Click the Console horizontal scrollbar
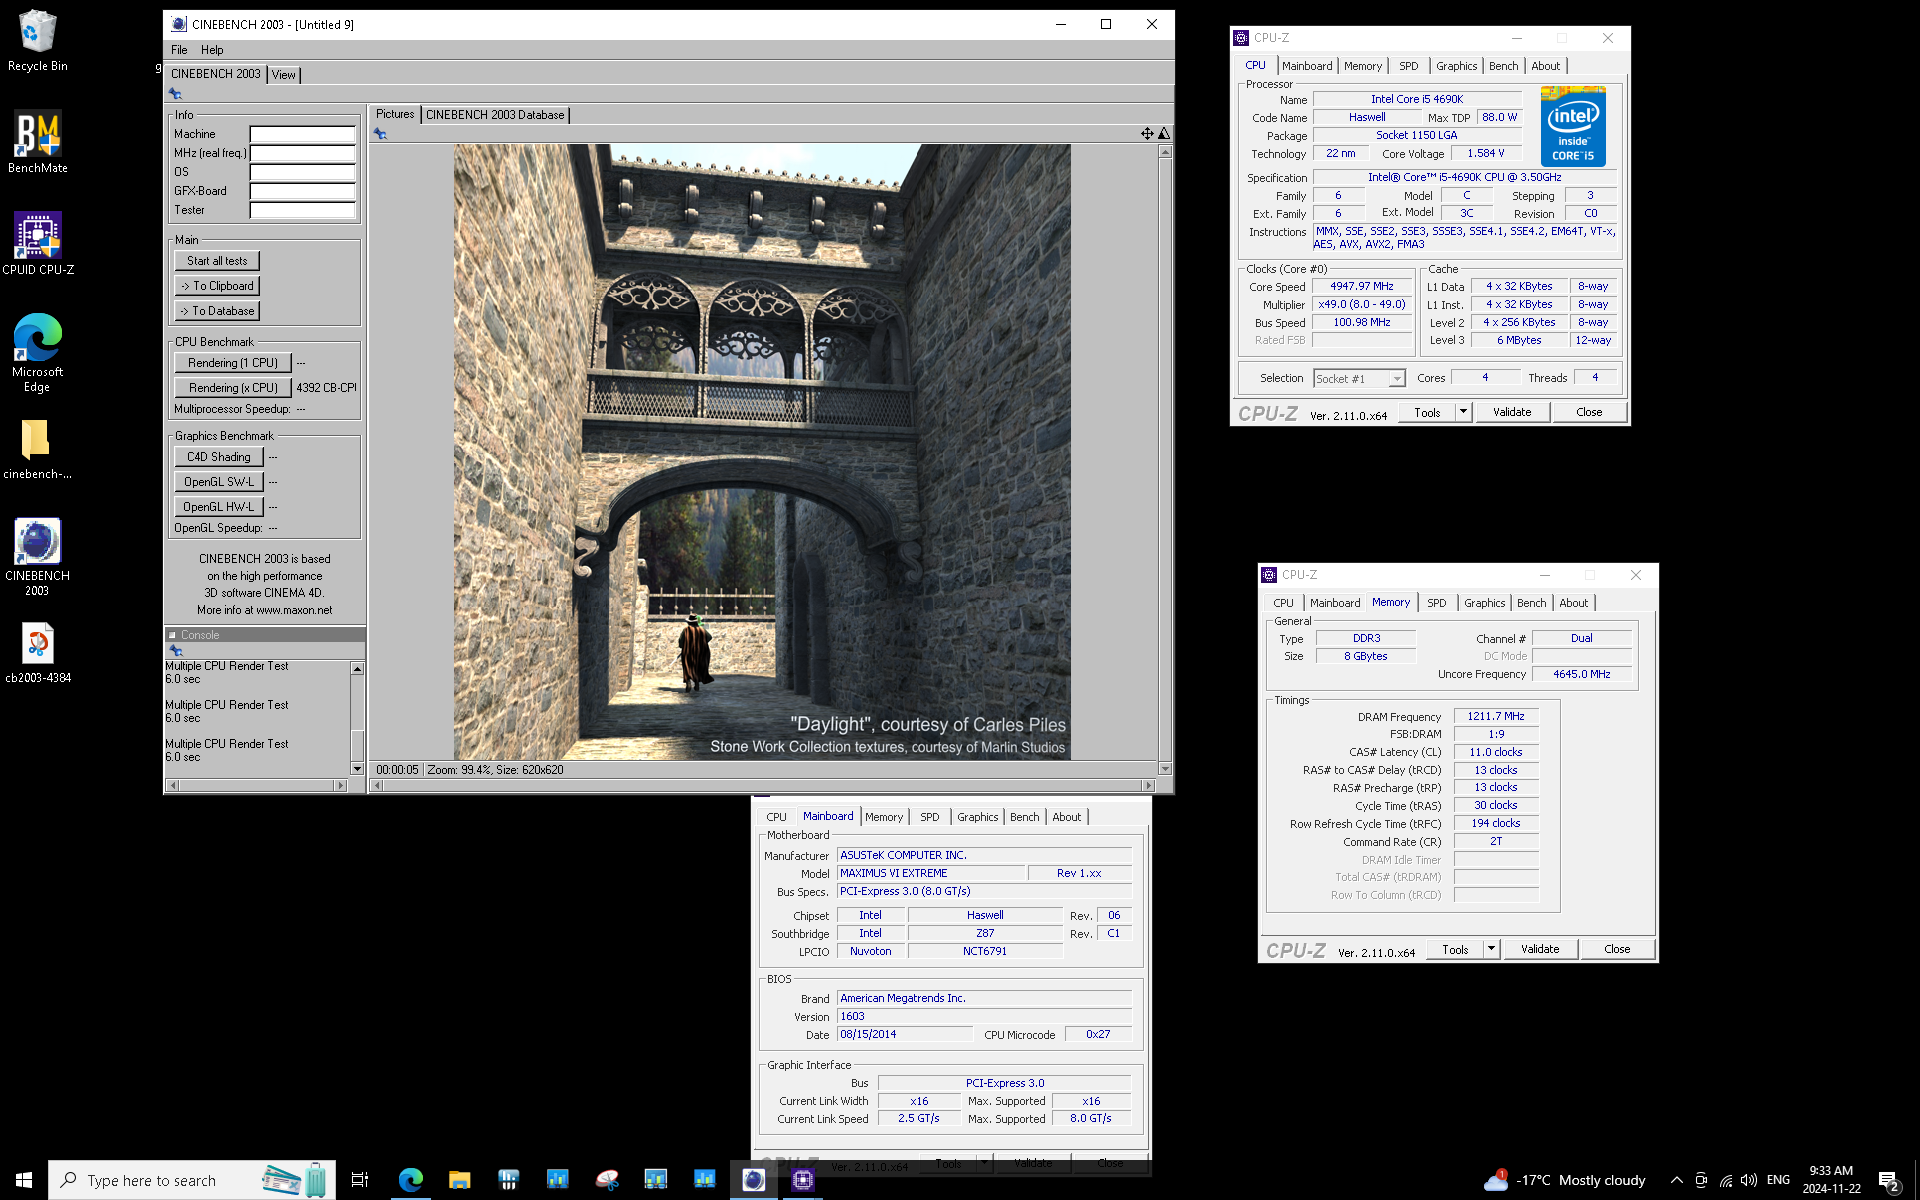The image size is (1920, 1200). [x=257, y=786]
